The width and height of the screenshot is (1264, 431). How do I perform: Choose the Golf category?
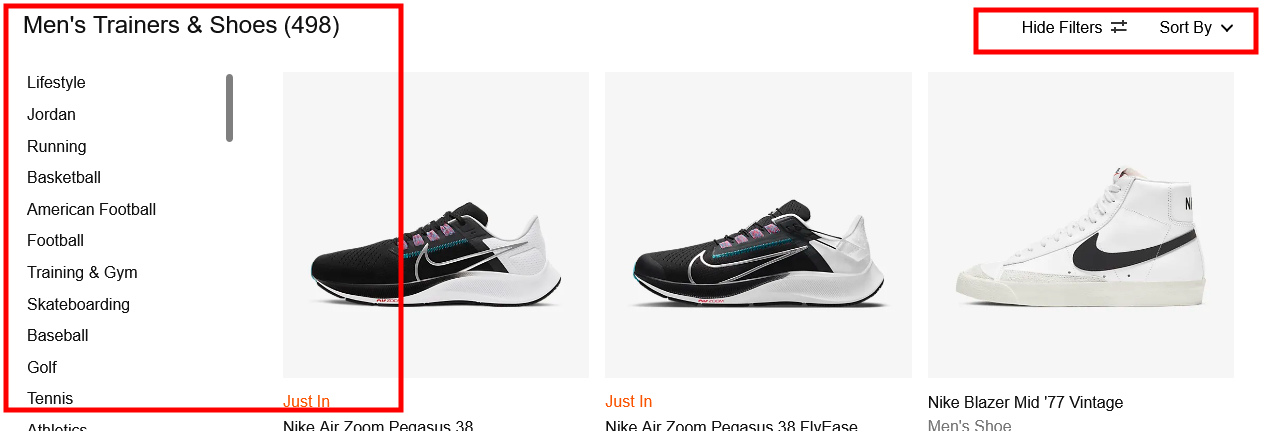coord(42,367)
